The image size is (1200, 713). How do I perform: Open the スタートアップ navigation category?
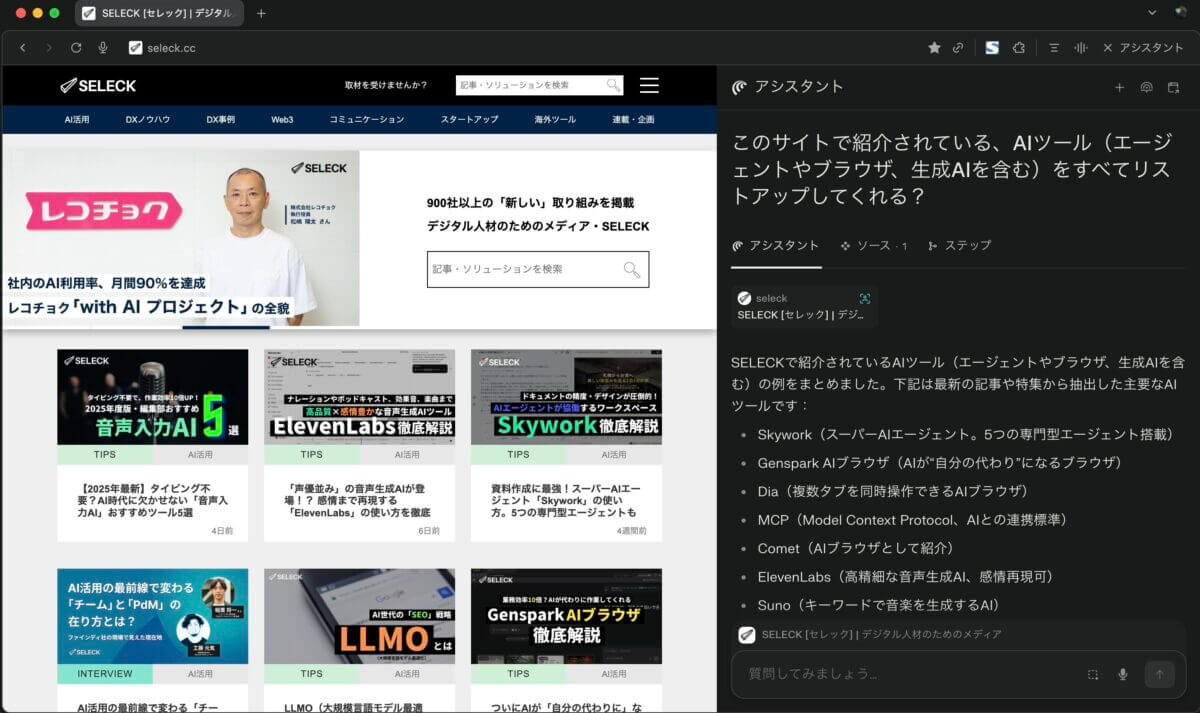(x=469, y=119)
